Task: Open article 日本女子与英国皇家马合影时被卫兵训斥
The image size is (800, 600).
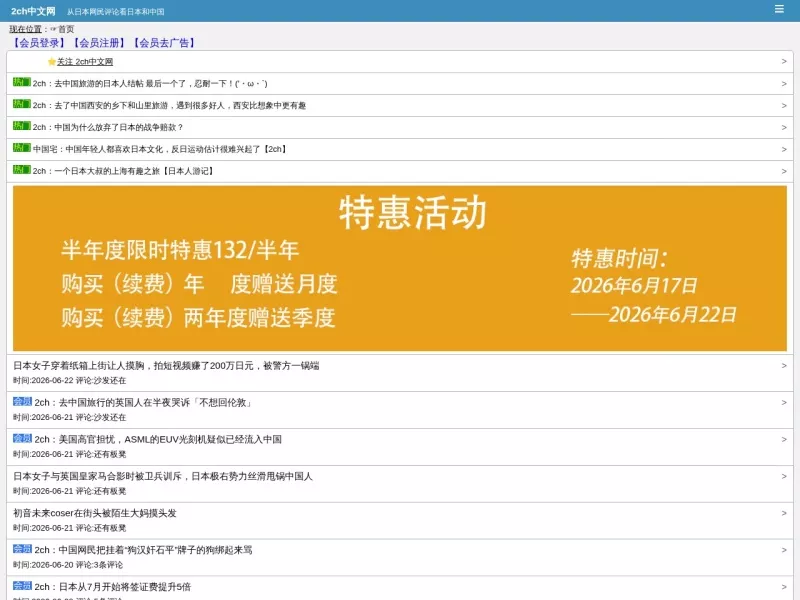Action: 163,477
